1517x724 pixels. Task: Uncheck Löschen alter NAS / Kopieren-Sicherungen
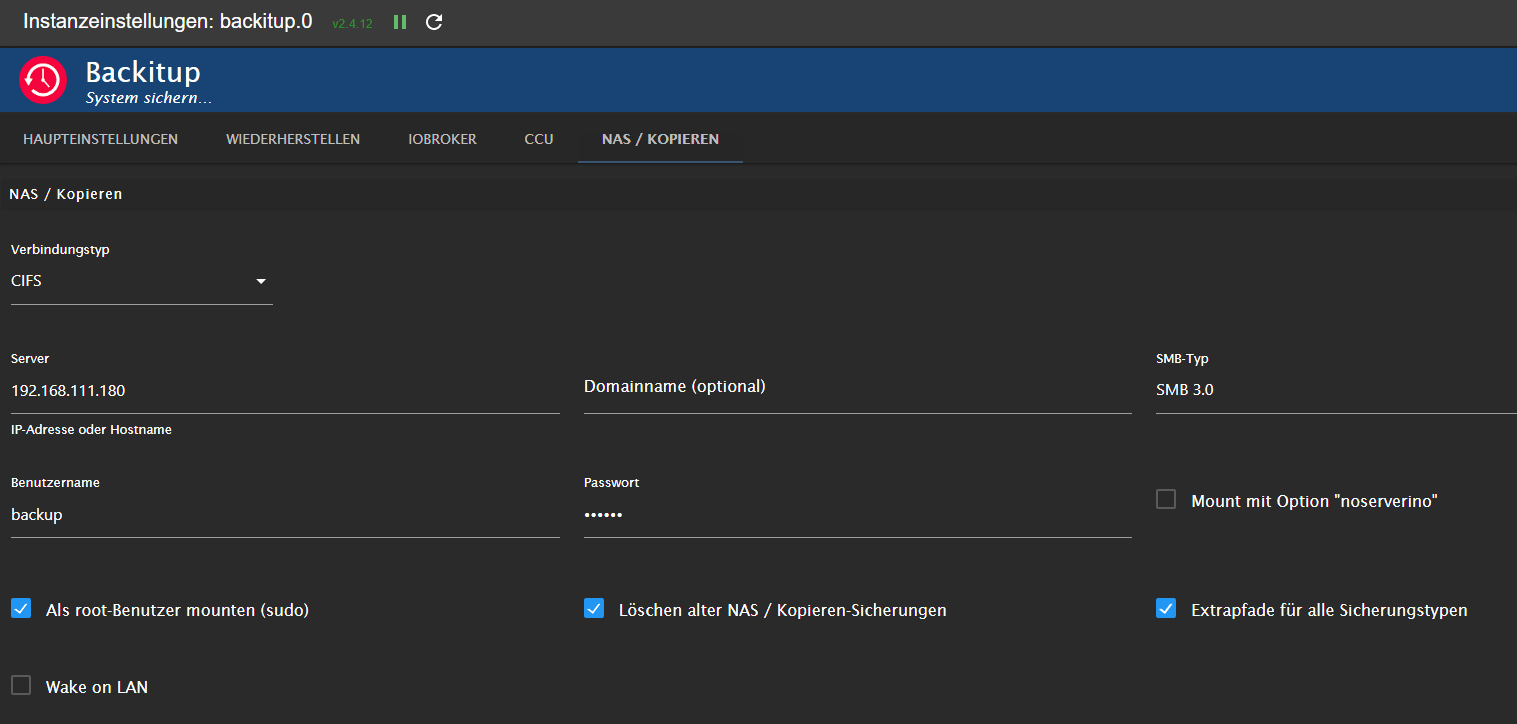point(594,607)
